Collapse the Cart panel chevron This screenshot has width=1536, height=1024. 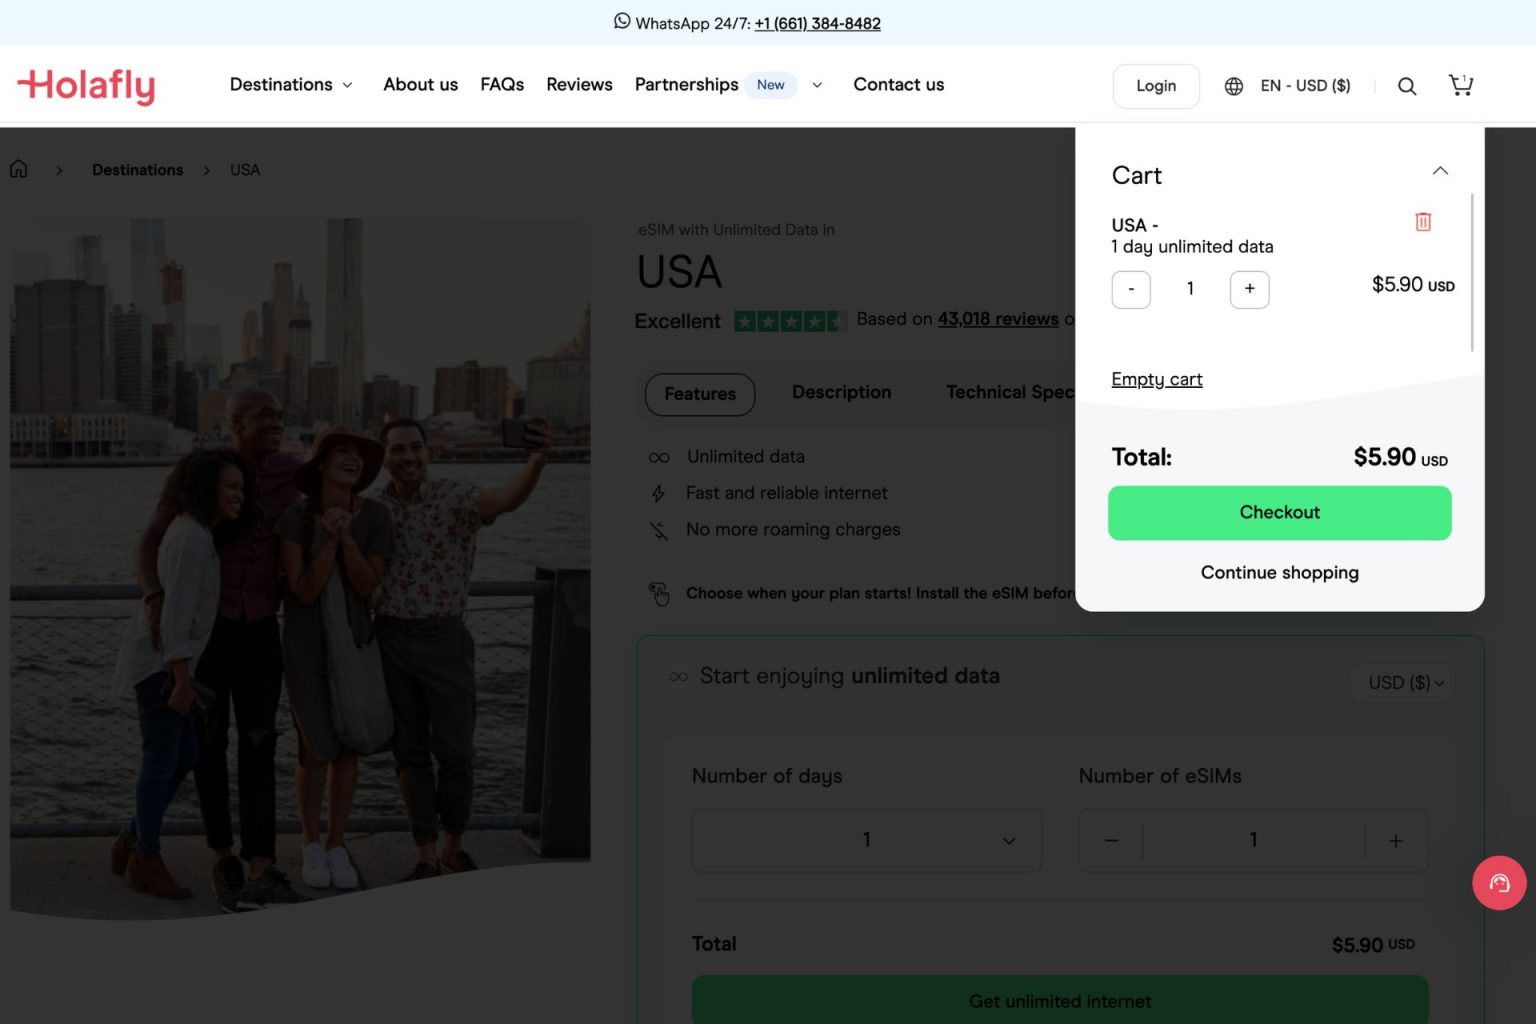click(x=1439, y=171)
